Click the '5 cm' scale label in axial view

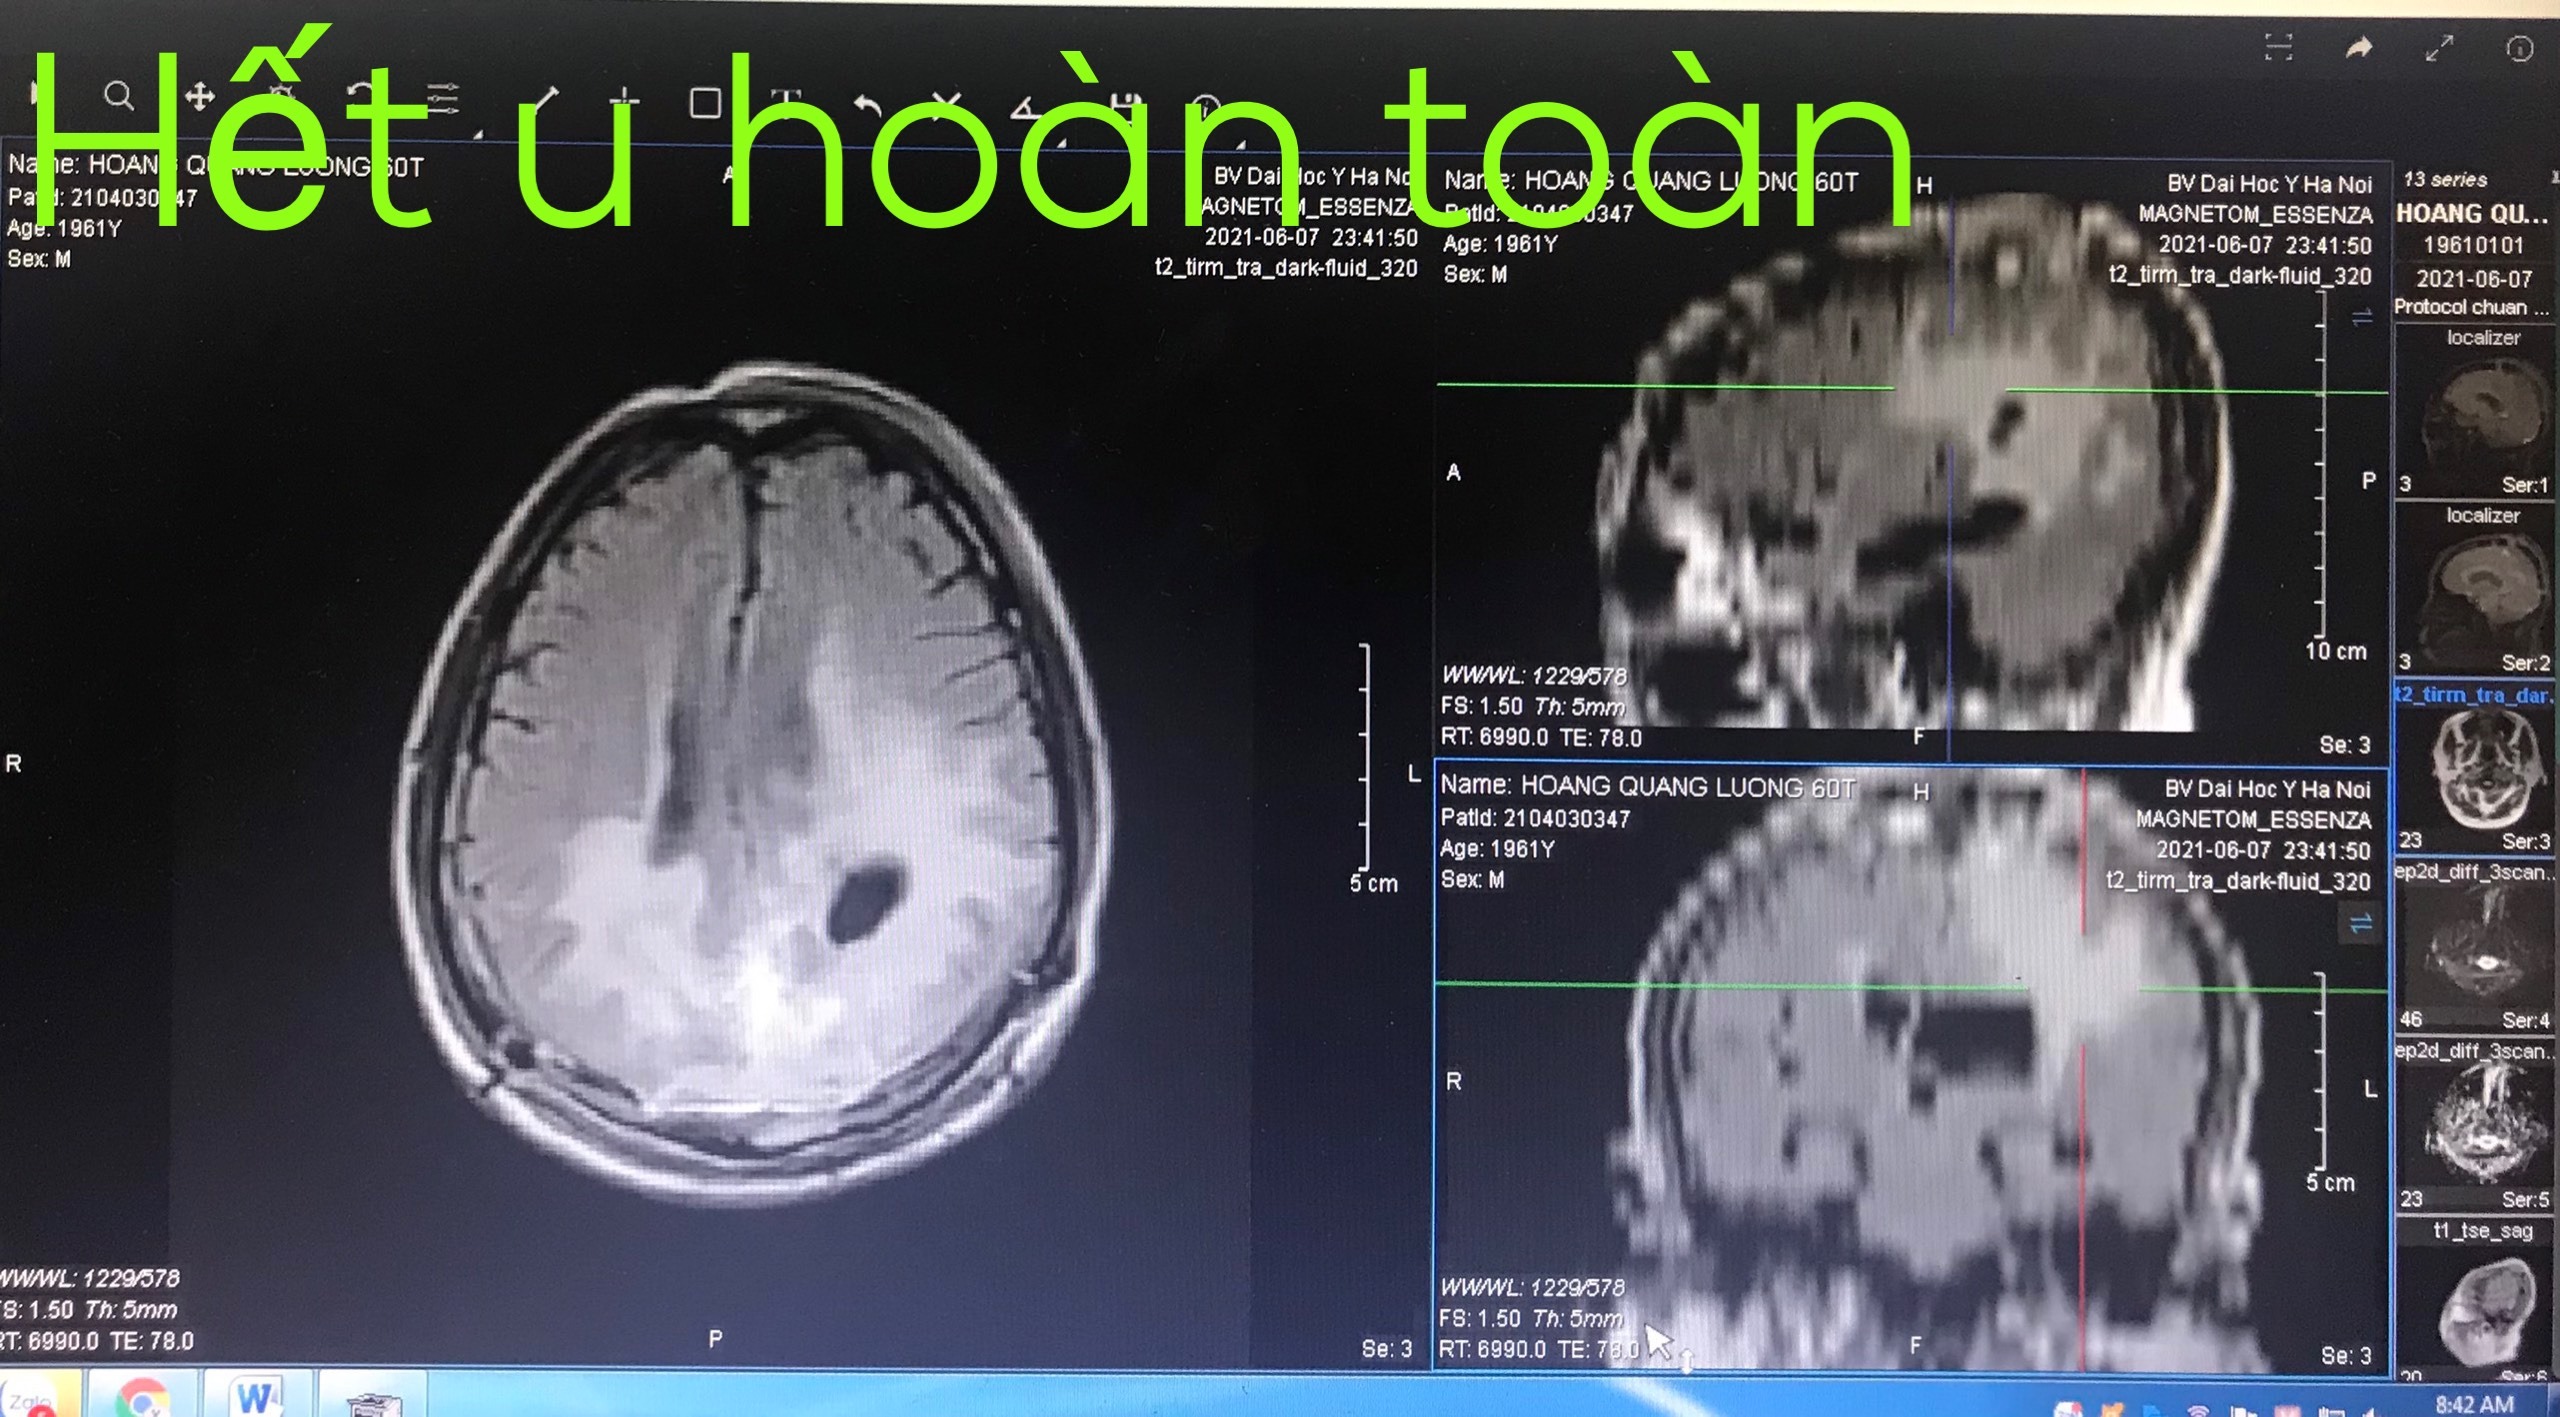click(x=1374, y=883)
